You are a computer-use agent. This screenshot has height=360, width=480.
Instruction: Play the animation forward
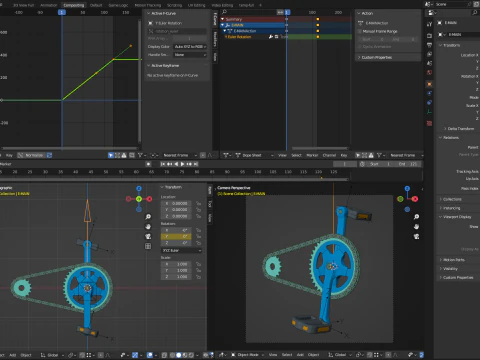pyautogui.click(x=182, y=164)
